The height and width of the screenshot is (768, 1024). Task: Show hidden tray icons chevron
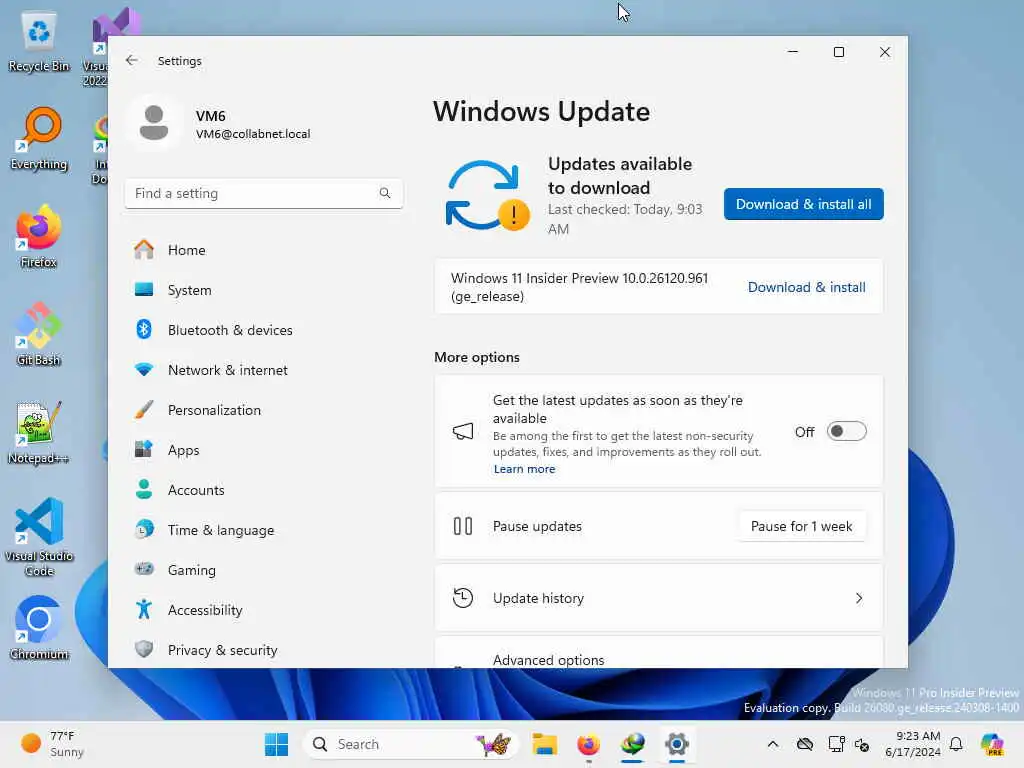(x=773, y=744)
